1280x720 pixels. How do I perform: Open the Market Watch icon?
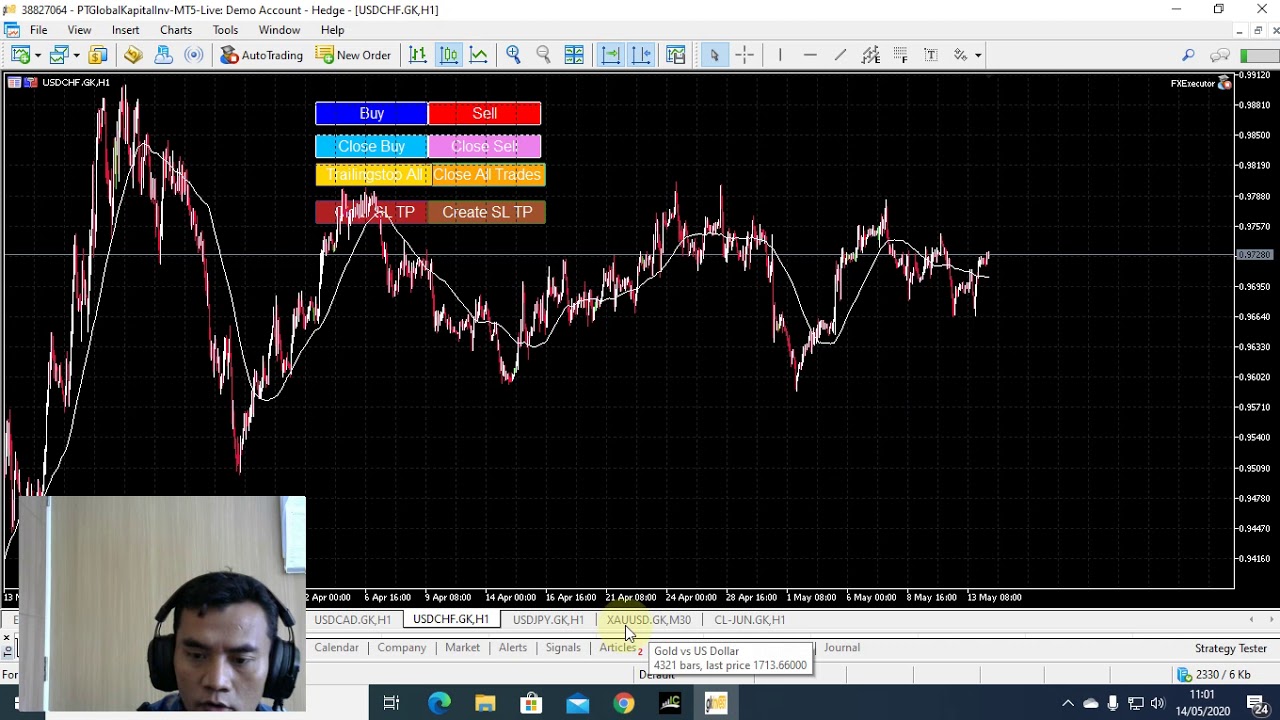point(98,55)
